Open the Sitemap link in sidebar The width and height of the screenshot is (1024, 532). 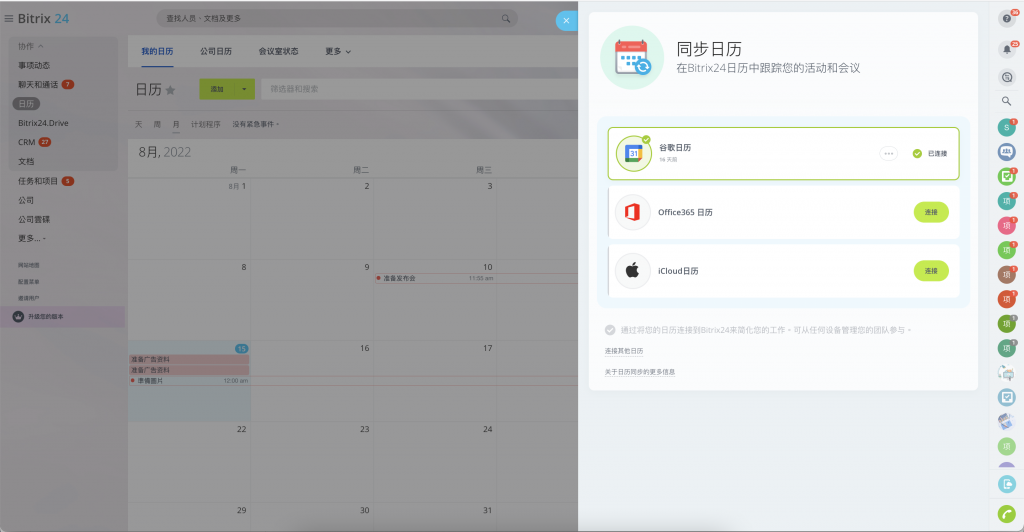point(29,265)
